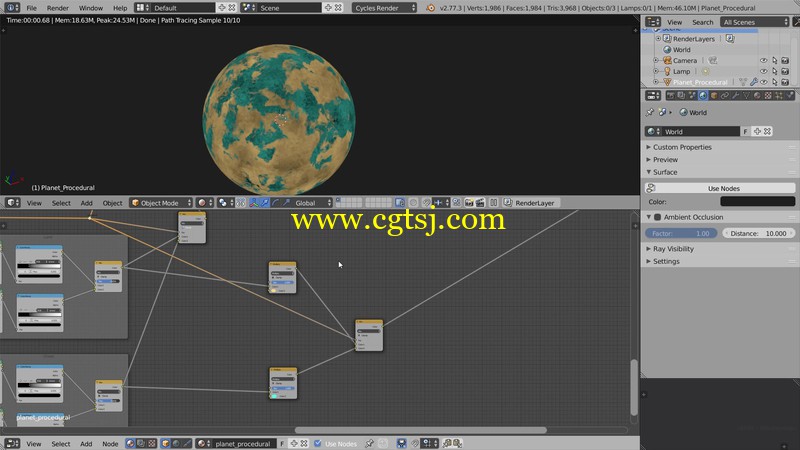Toggle Camera selectability cursor icon
The width and height of the screenshot is (800, 450).
pos(774,60)
